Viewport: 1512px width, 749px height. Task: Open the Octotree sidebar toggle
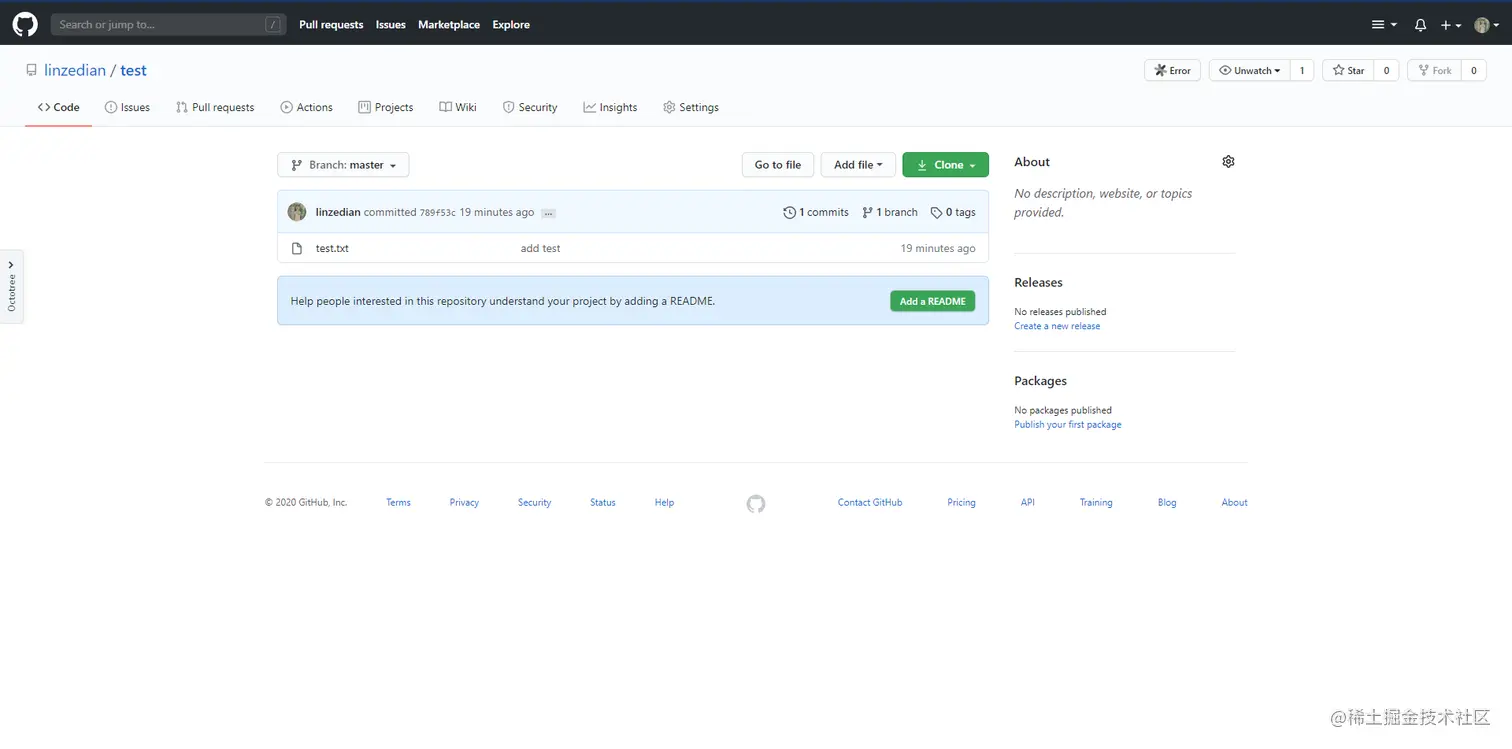(11, 286)
